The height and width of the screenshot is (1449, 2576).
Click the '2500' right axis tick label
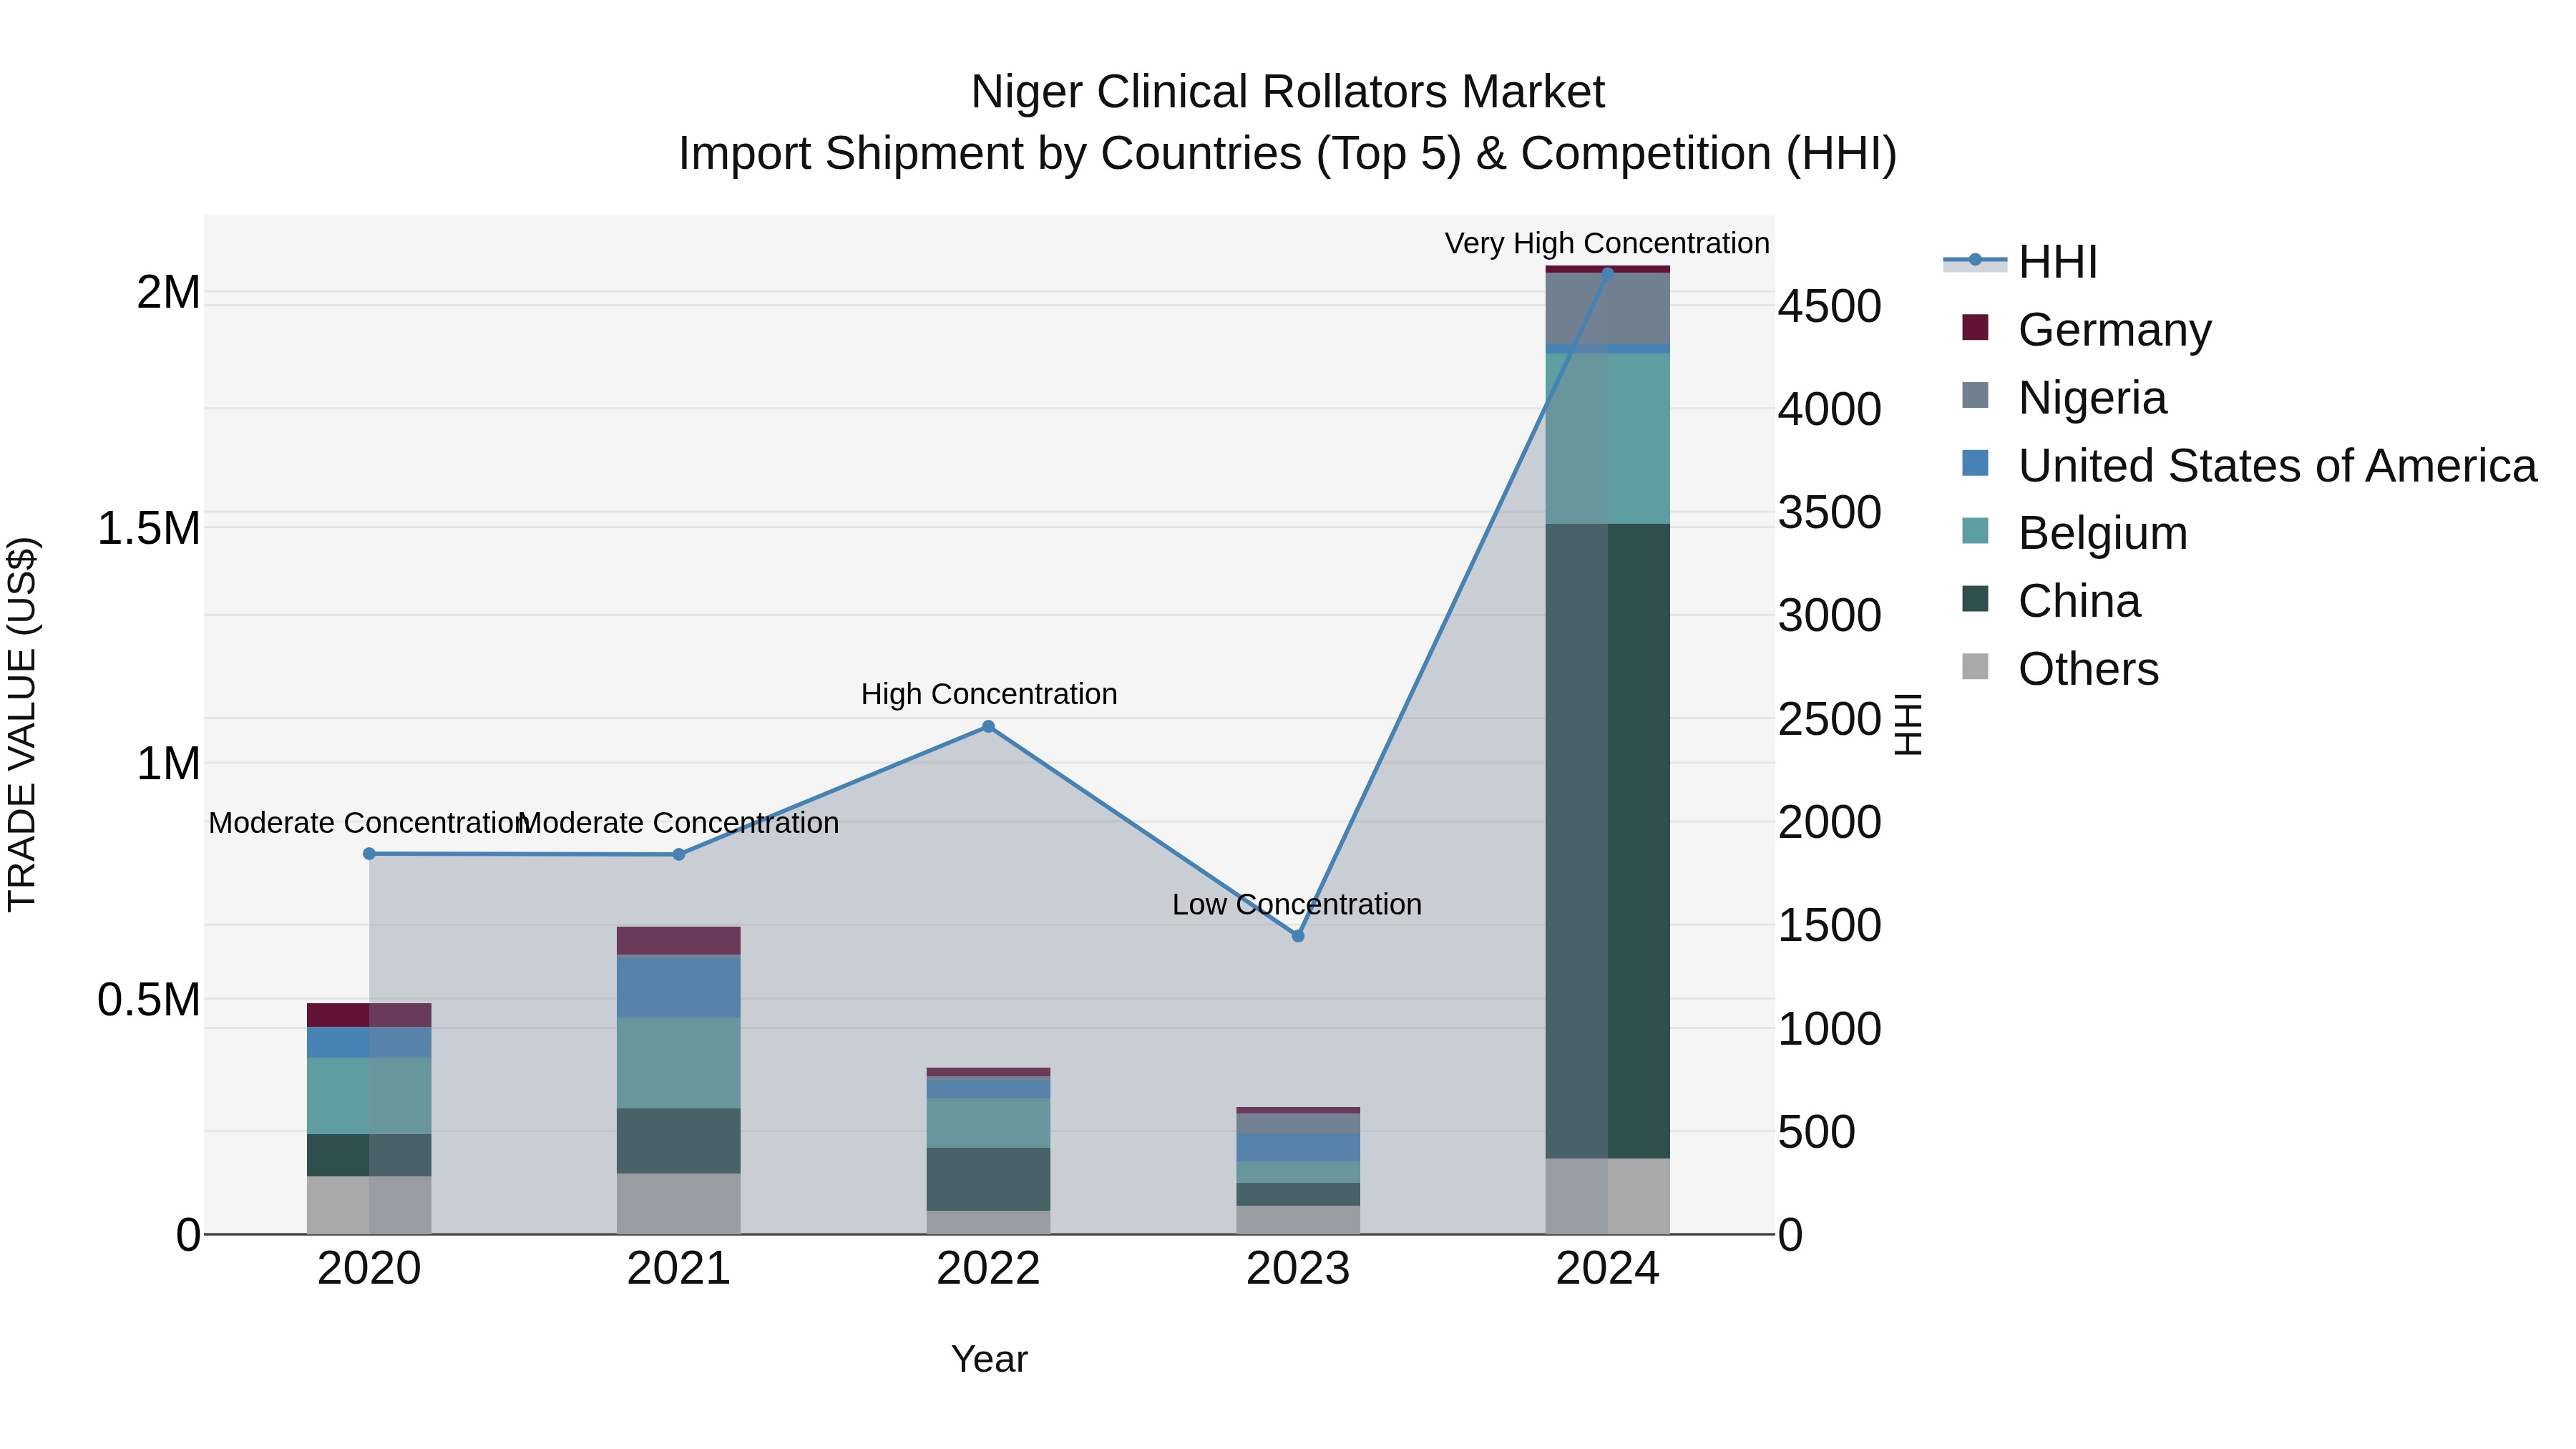point(1830,719)
